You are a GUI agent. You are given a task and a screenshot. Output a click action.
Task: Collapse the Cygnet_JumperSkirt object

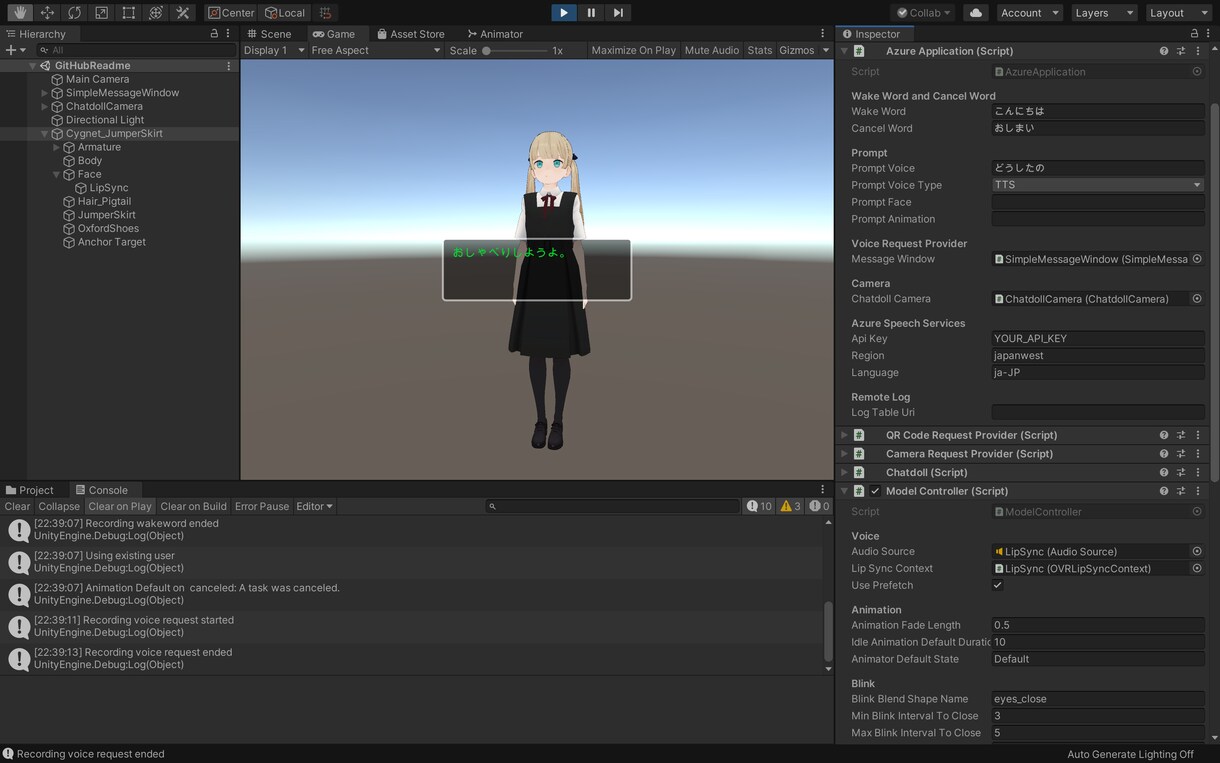(x=44, y=133)
